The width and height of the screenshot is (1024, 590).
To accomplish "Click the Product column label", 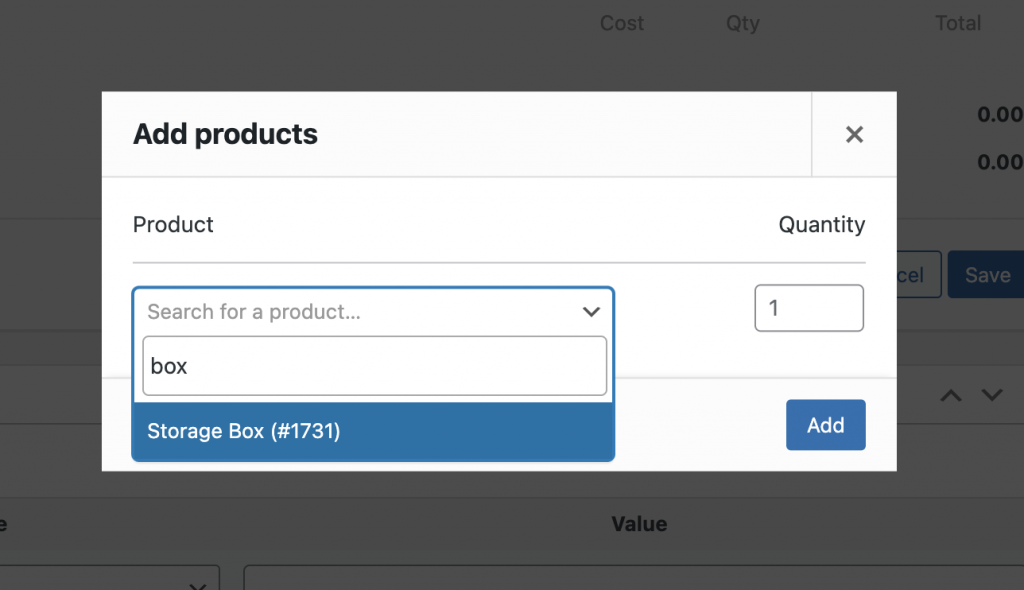I will (172, 224).
